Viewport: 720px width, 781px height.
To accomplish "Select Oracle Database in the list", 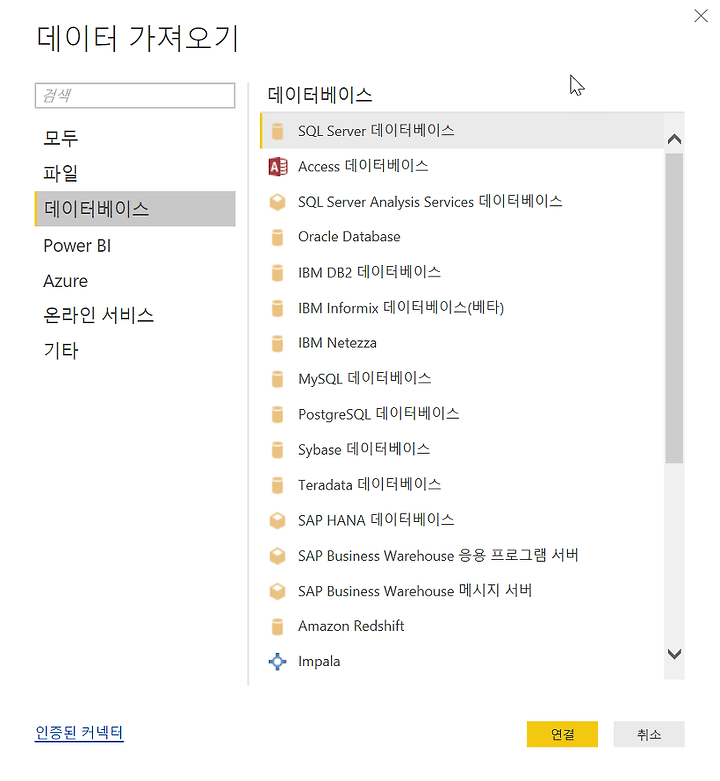I will point(462,237).
